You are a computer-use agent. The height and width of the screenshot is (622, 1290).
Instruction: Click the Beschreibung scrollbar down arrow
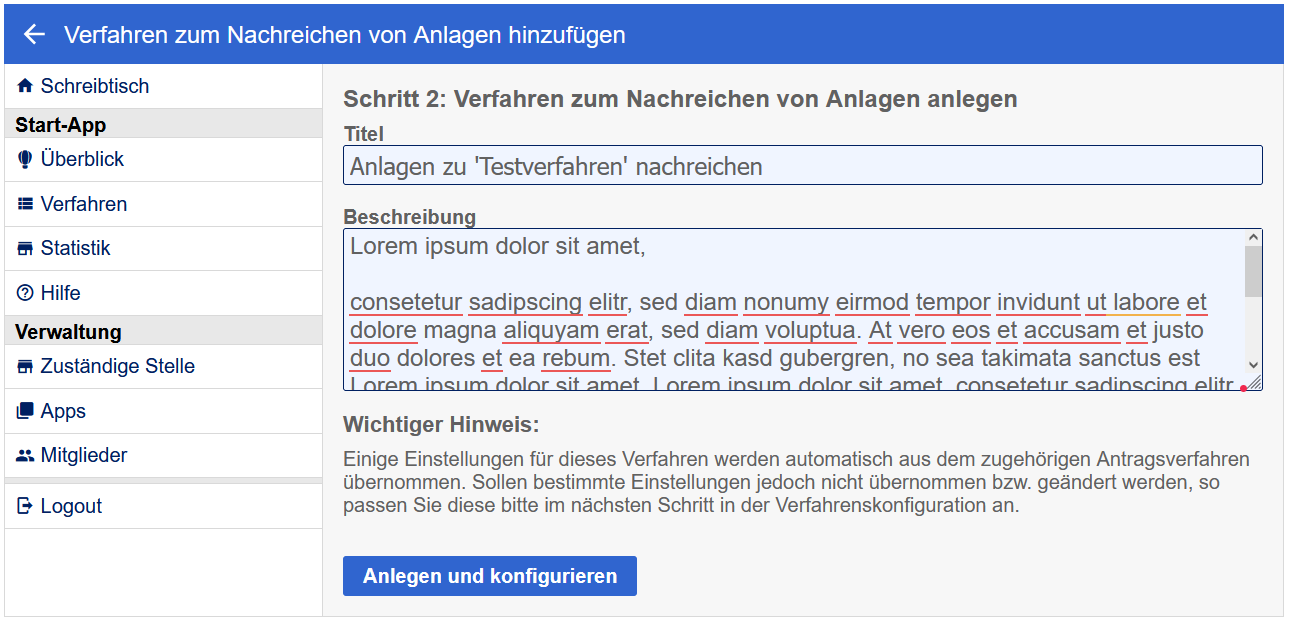tap(1254, 366)
